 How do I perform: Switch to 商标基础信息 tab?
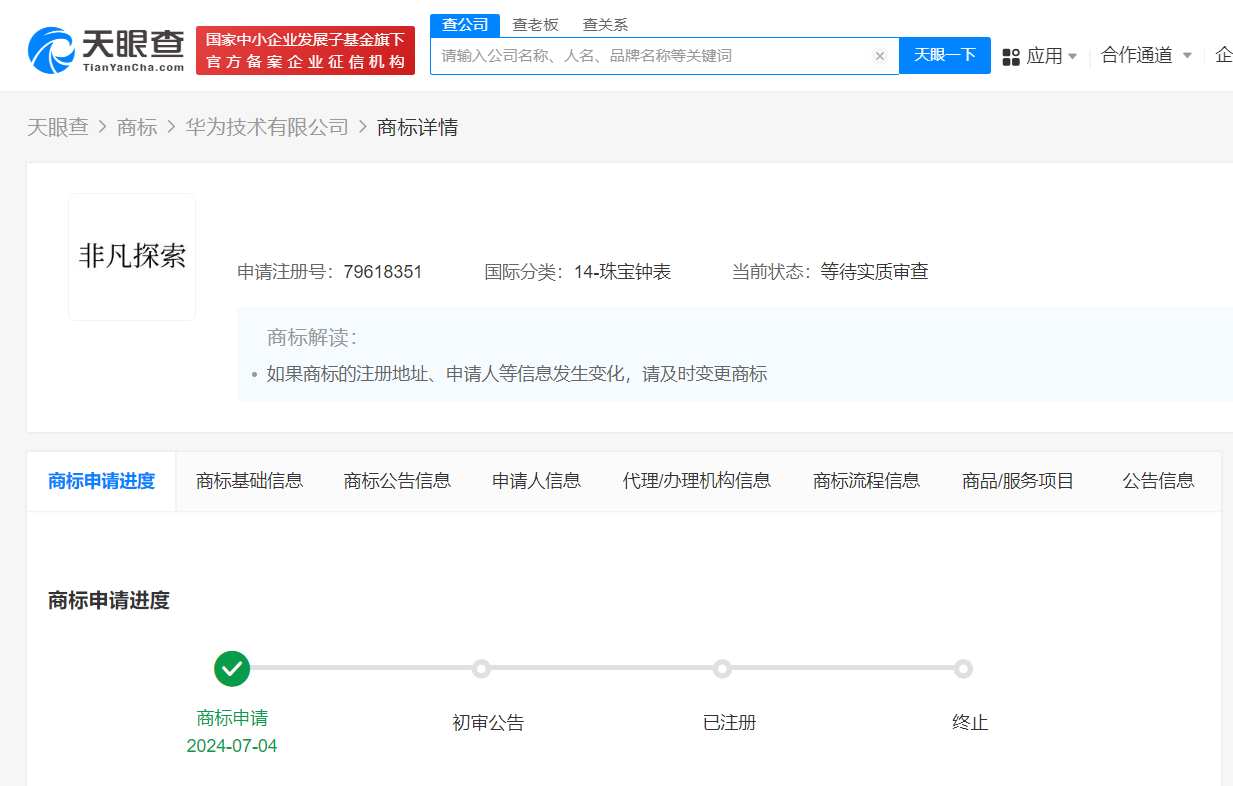click(x=249, y=481)
